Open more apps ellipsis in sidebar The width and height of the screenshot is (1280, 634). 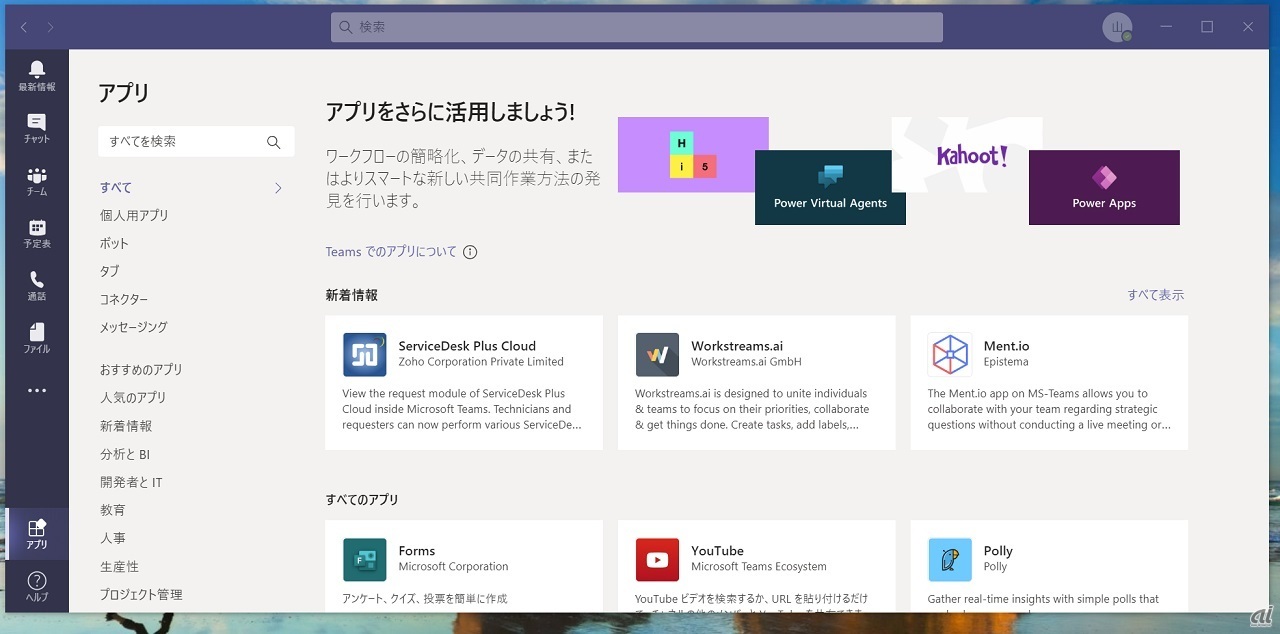click(37, 391)
